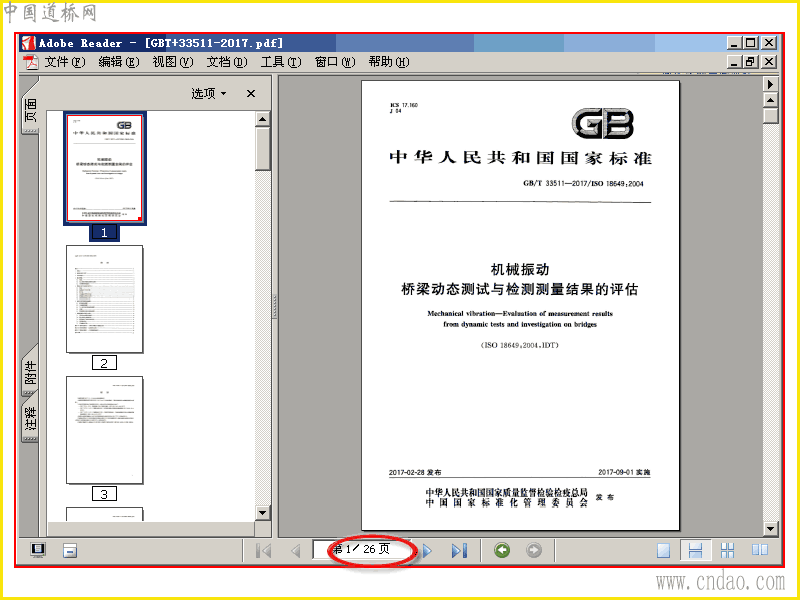The width and height of the screenshot is (800, 600).
Task: Open the 工具(T) menu
Action: point(281,62)
